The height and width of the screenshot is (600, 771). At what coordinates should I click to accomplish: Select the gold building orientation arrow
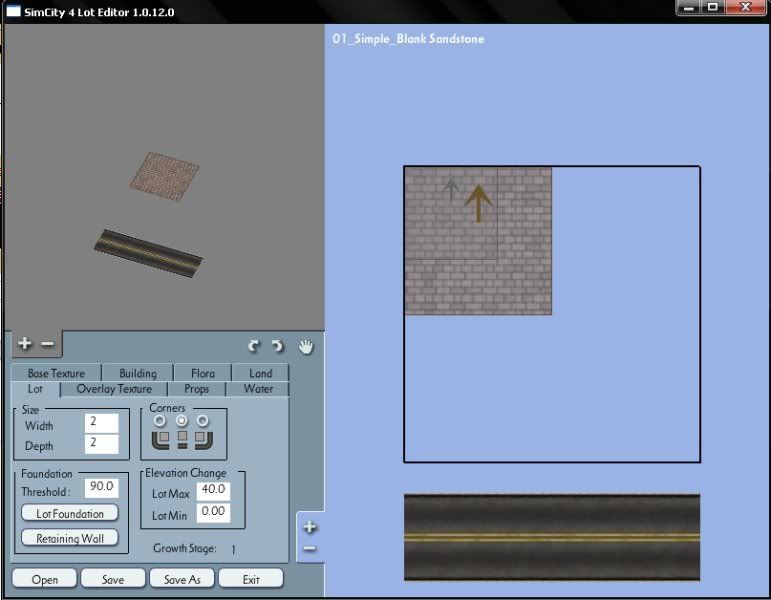pos(478,204)
